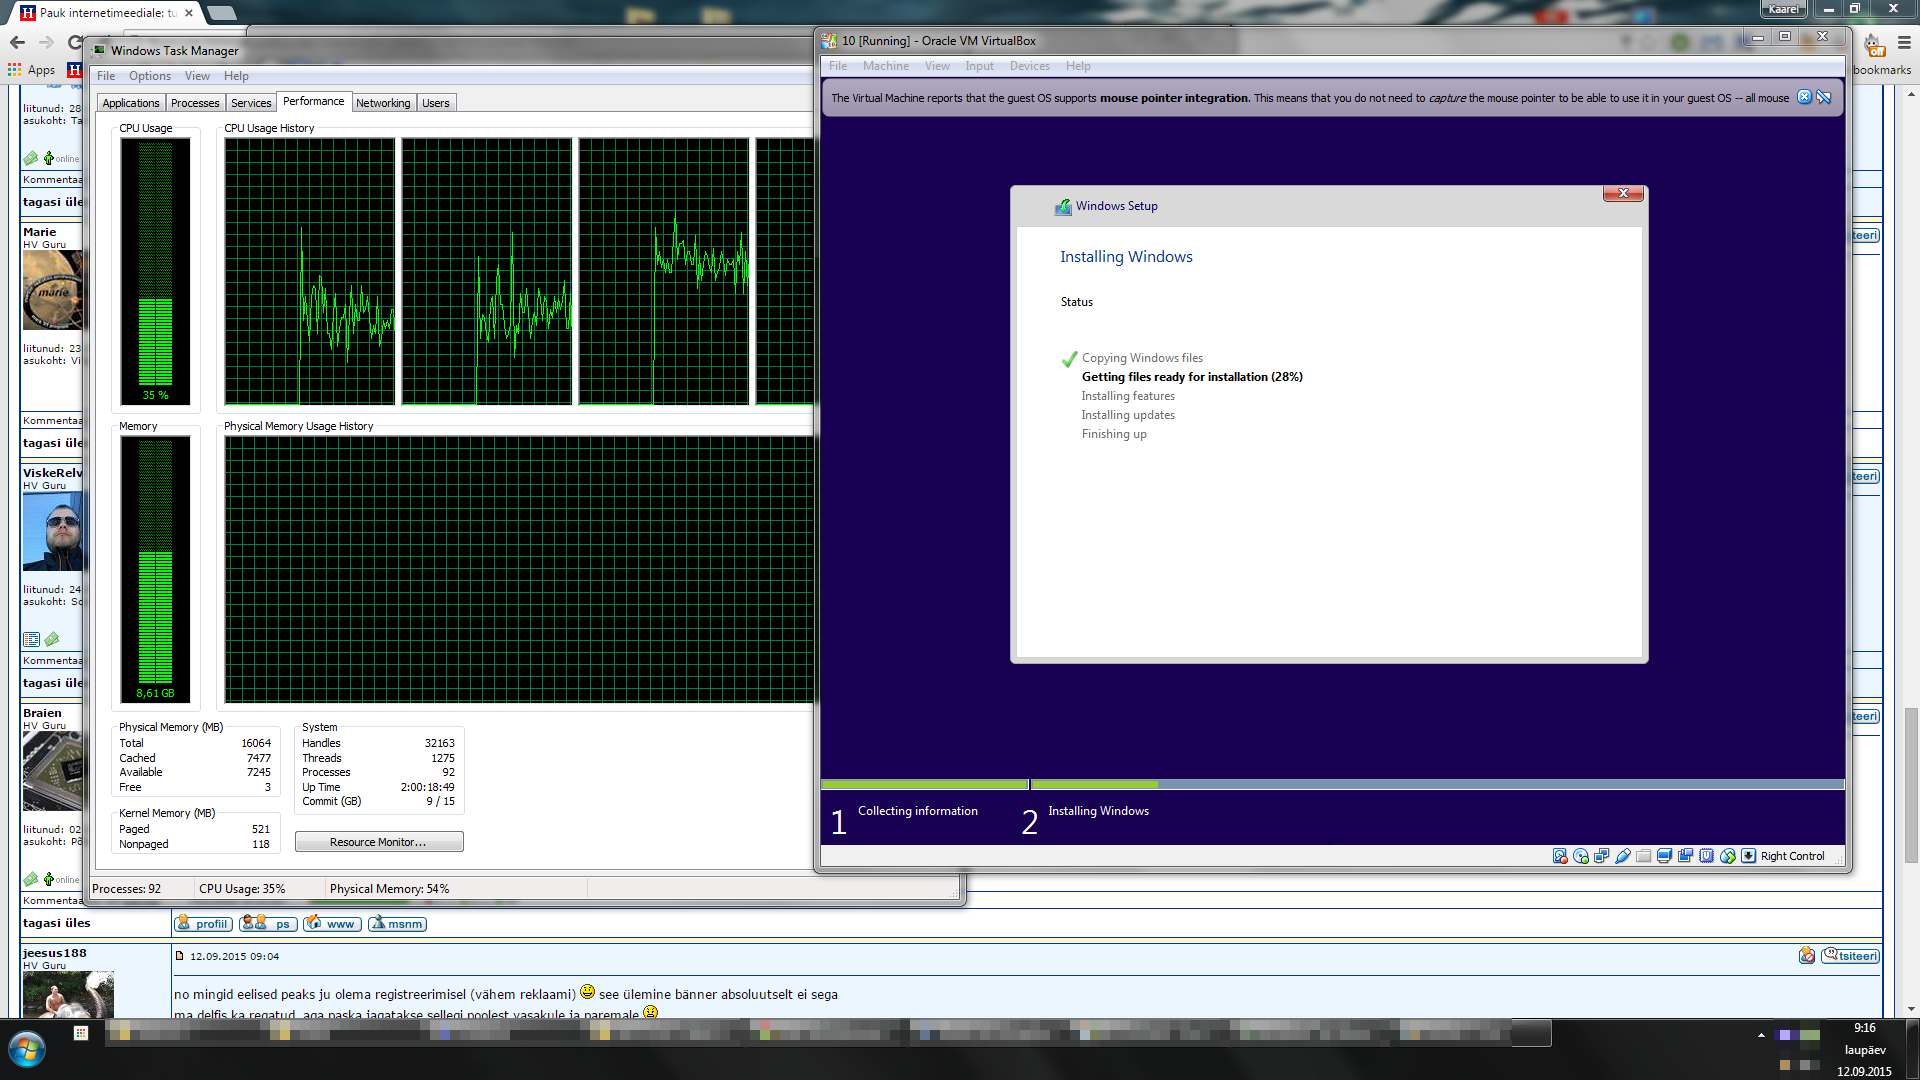Click the taskbar clock showing 9:16
1920x1080 pixels.
pos(1864,1028)
